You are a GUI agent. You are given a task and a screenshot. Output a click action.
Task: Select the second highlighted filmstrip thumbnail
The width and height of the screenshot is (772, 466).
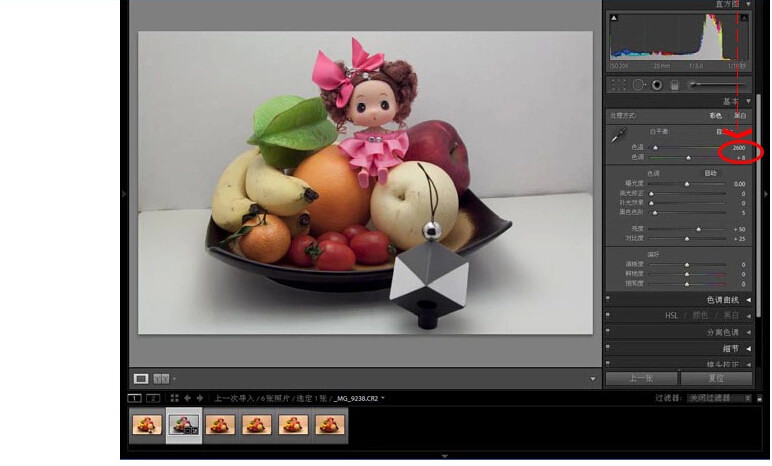click(x=184, y=425)
